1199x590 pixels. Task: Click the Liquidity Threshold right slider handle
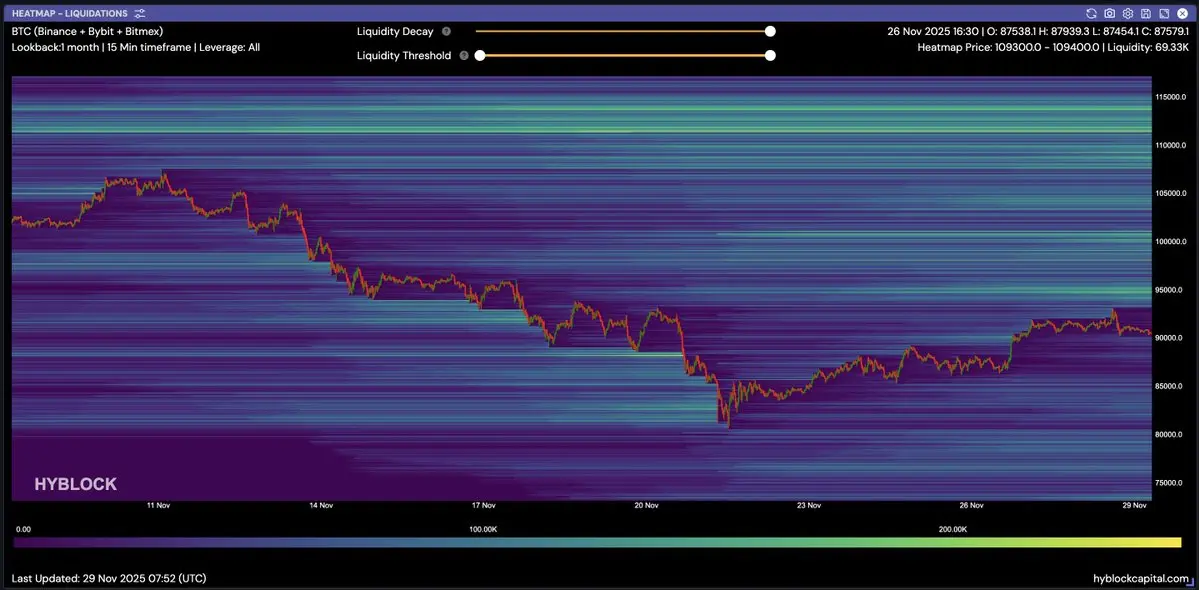770,55
